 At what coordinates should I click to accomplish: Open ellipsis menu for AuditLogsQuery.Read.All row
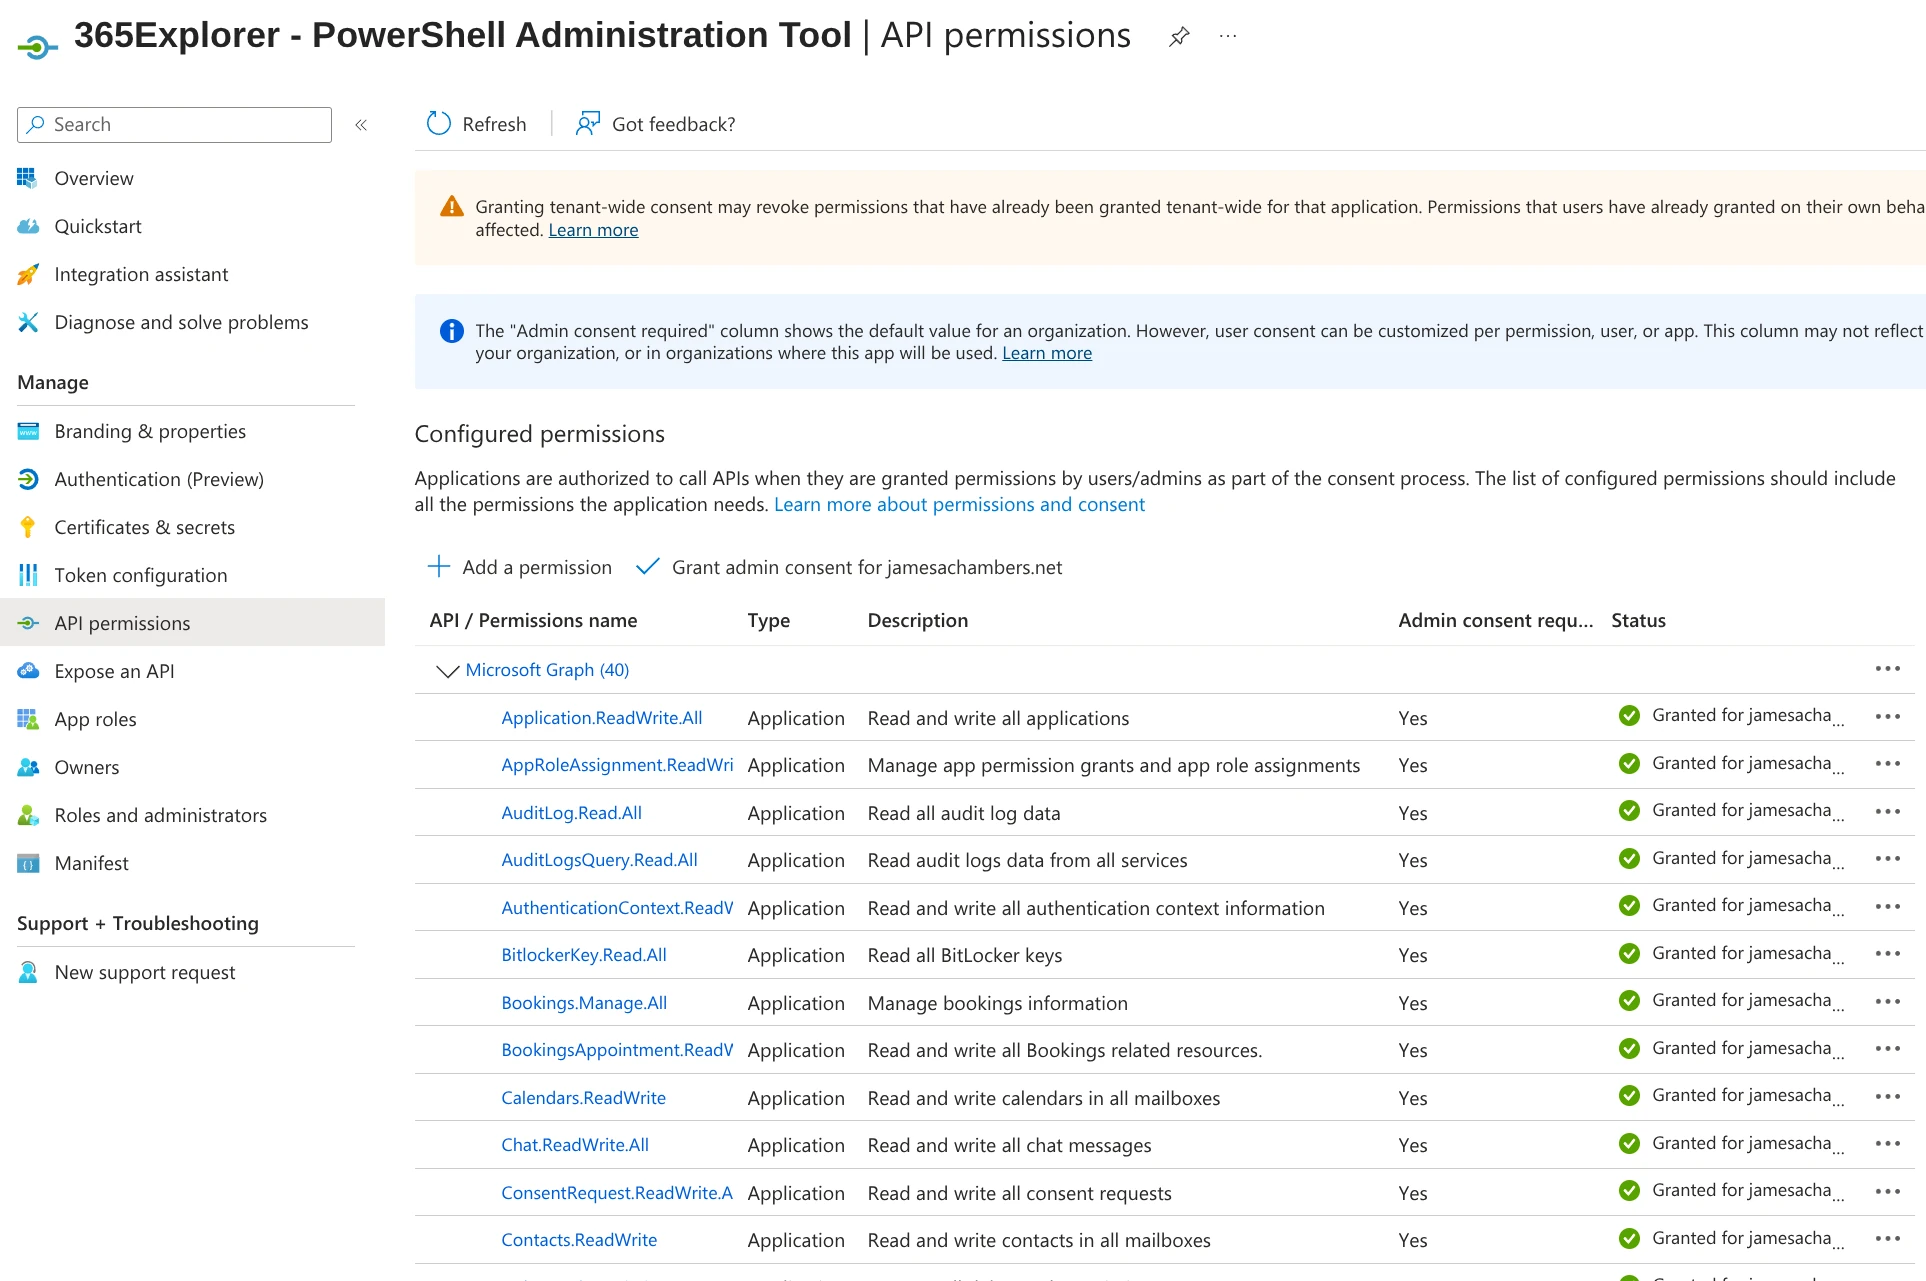tap(1887, 859)
